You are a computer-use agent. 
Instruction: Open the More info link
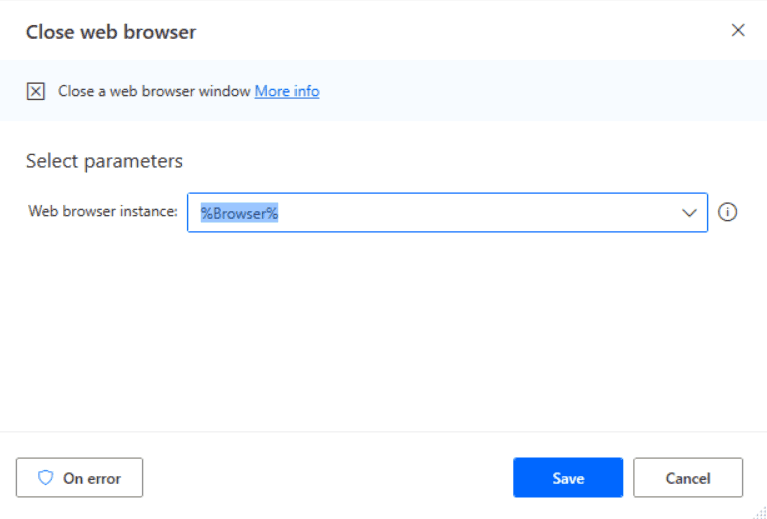287,91
